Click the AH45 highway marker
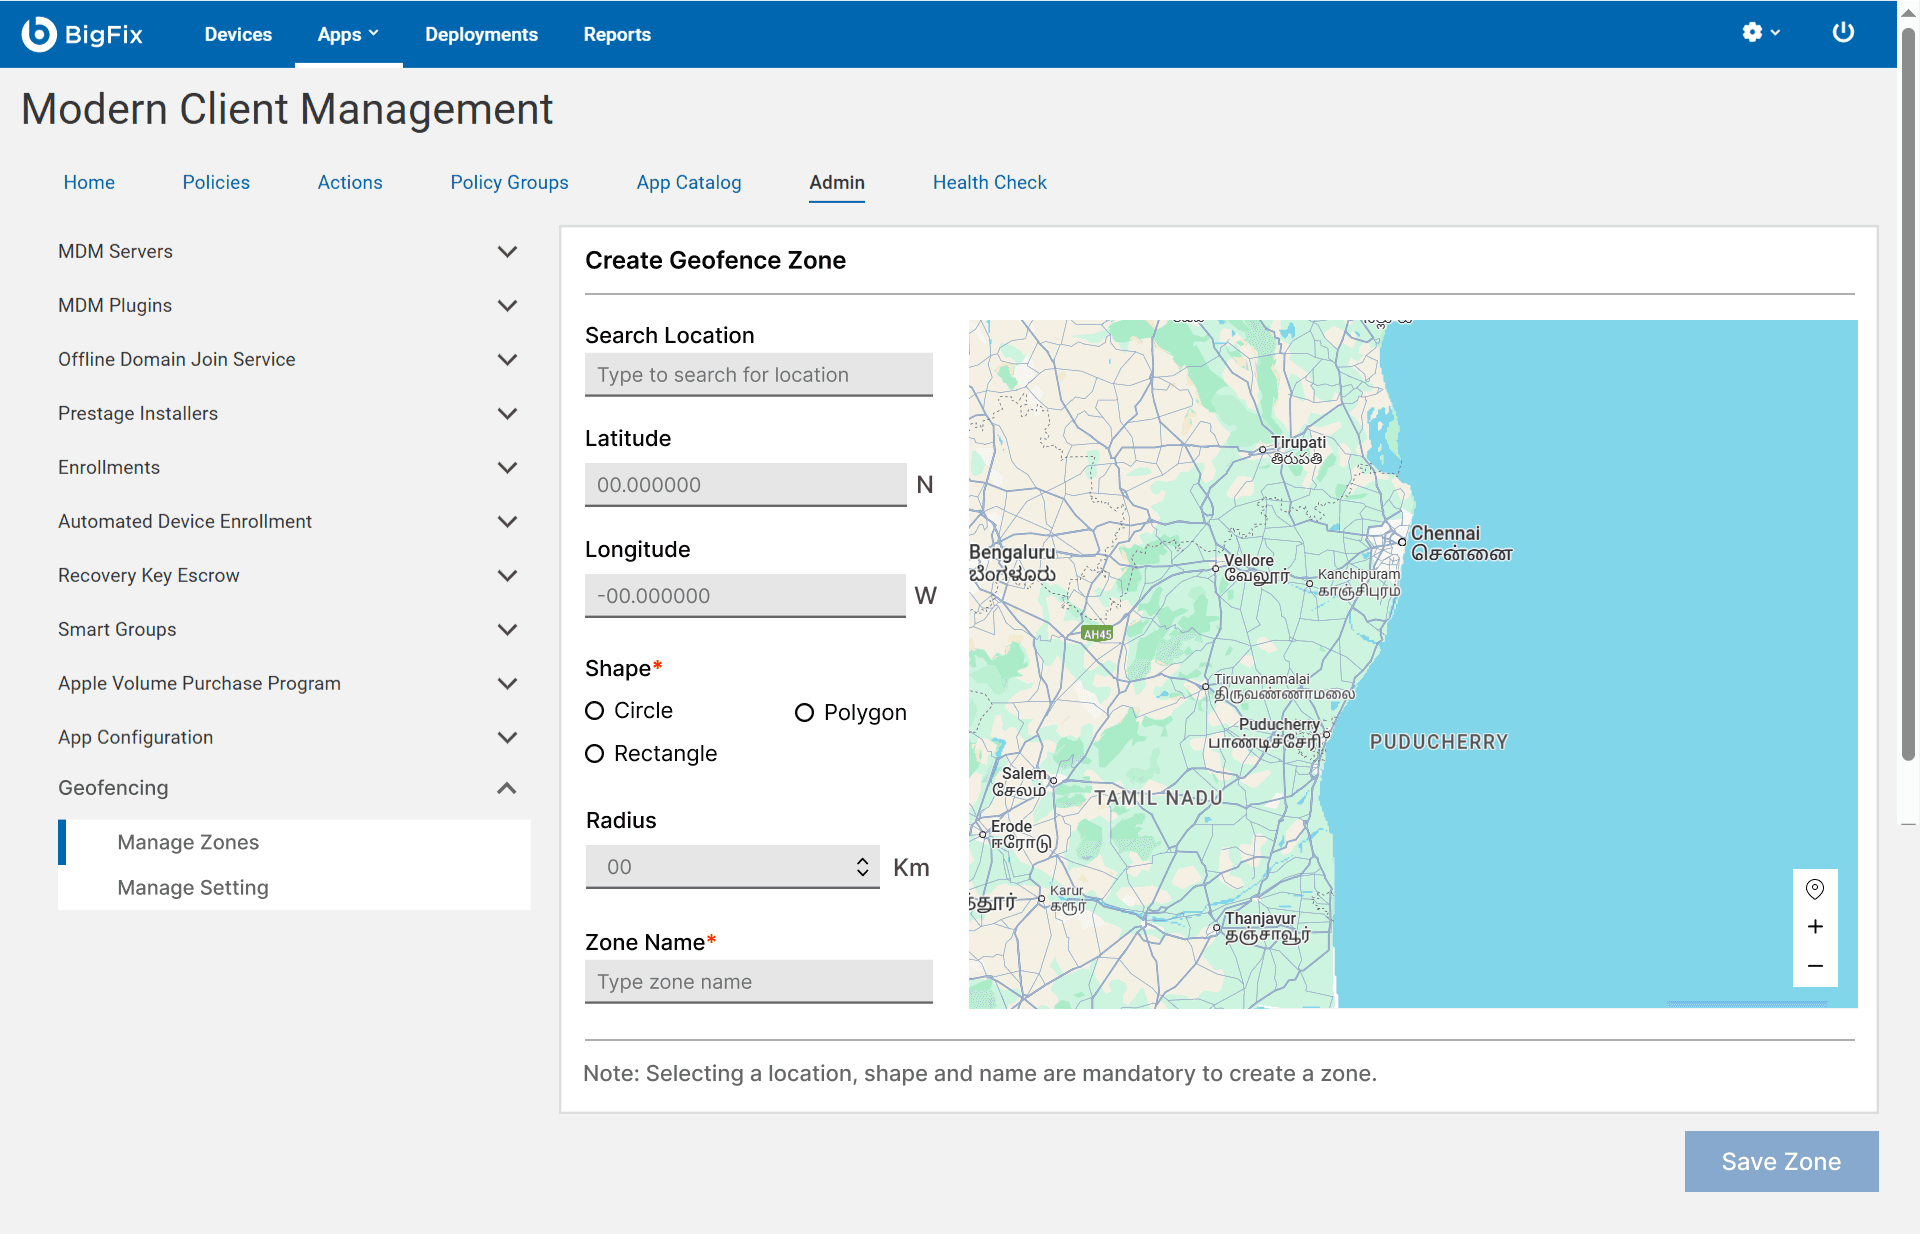Screen dimensions: 1920x1234 pos(1097,634)
